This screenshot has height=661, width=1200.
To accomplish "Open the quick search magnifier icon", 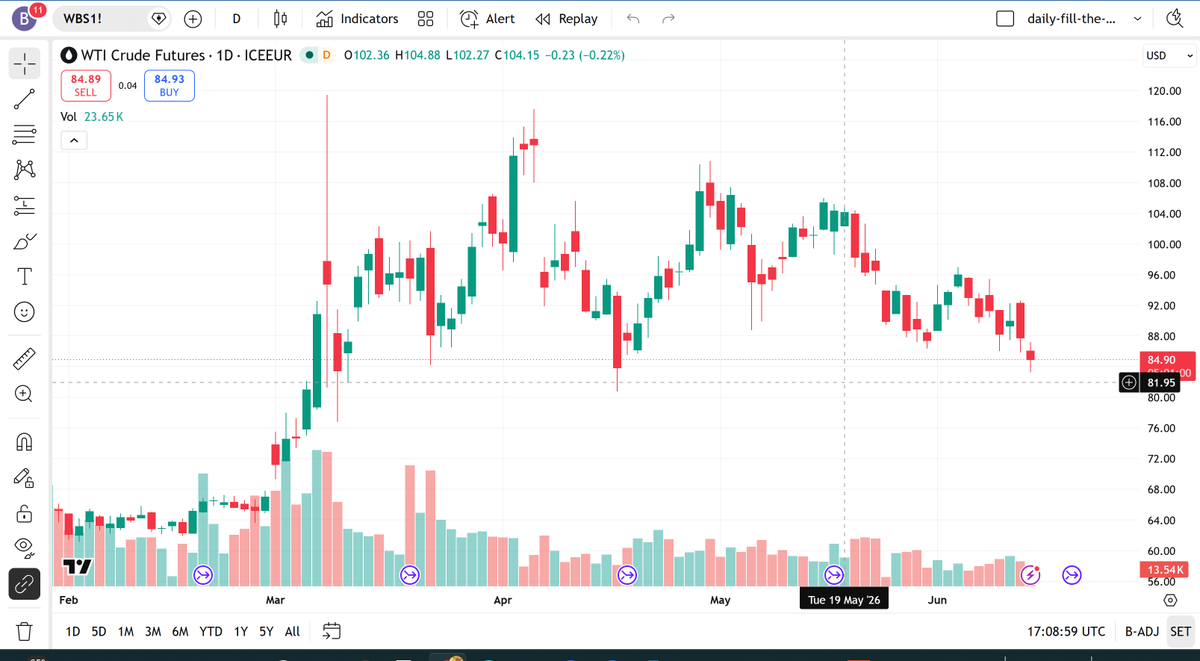I will (x=1174, y=18).
